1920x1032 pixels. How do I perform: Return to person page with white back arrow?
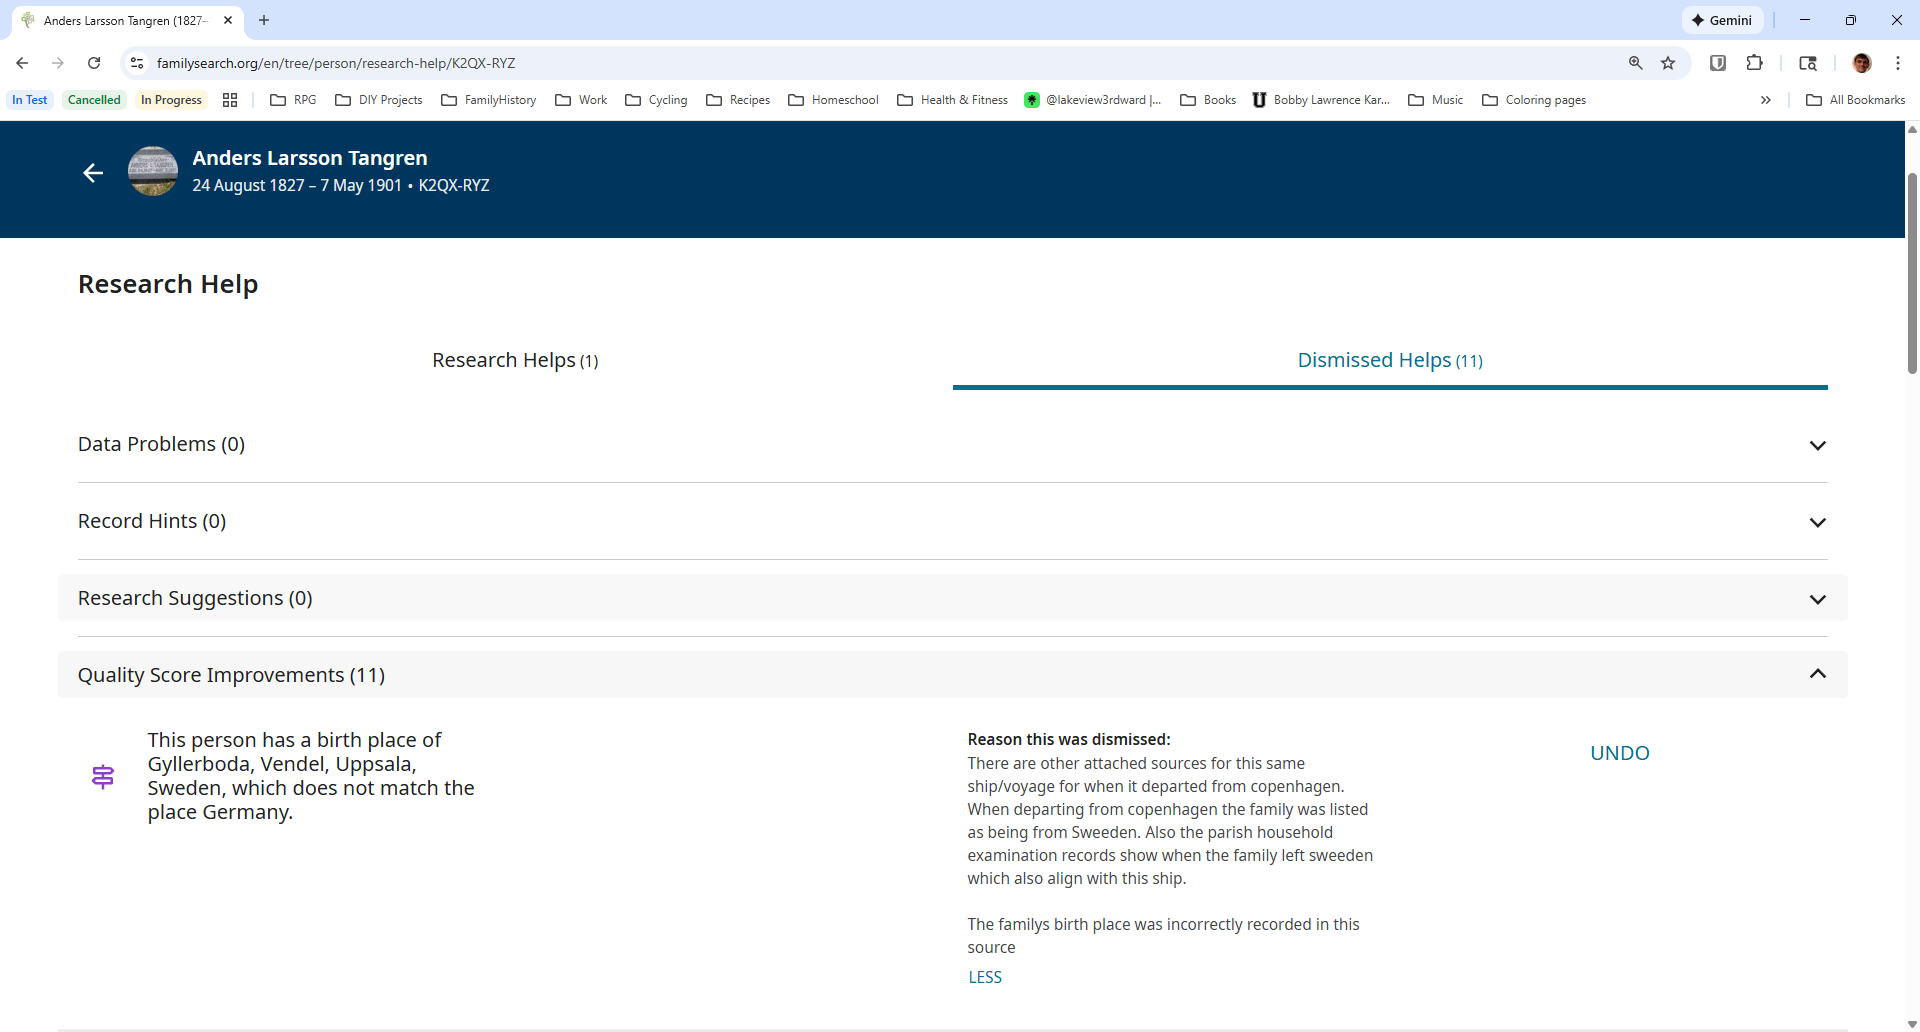click(93, 173)
